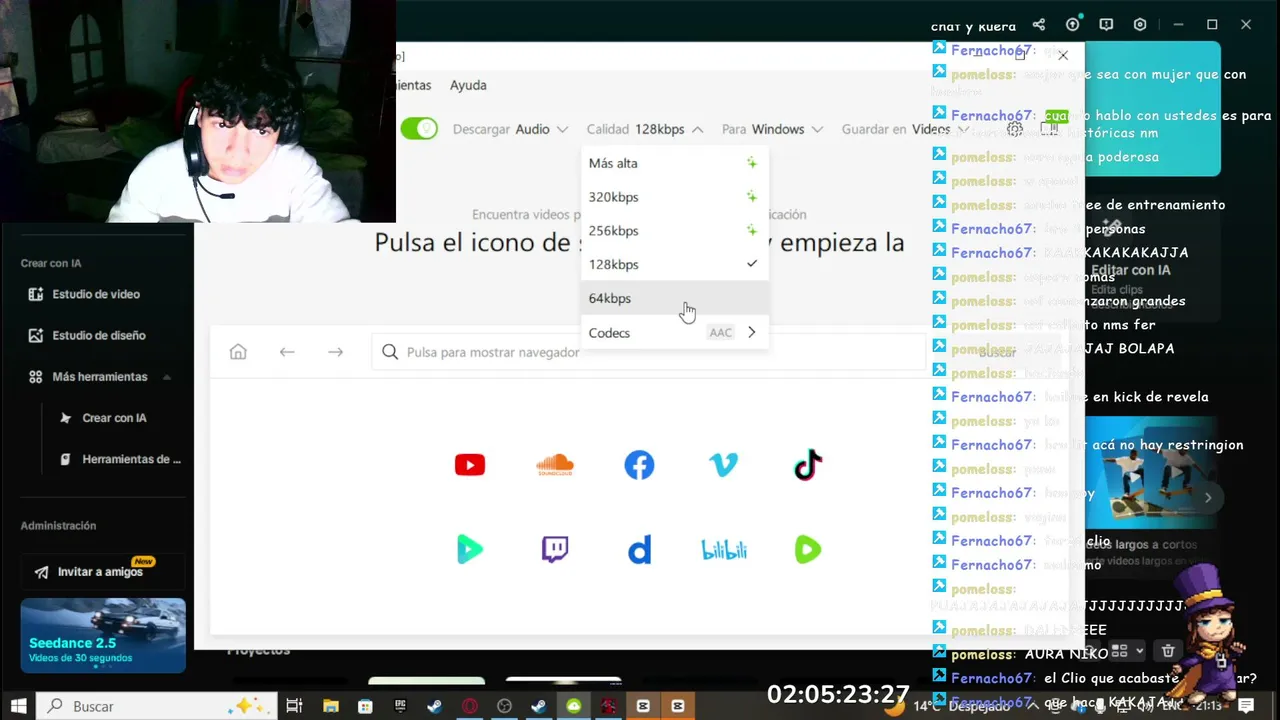Open Herramientas de... sidebar item
Image resolution: width=1280 pixels, height=720 pixels.
point(120,460)
